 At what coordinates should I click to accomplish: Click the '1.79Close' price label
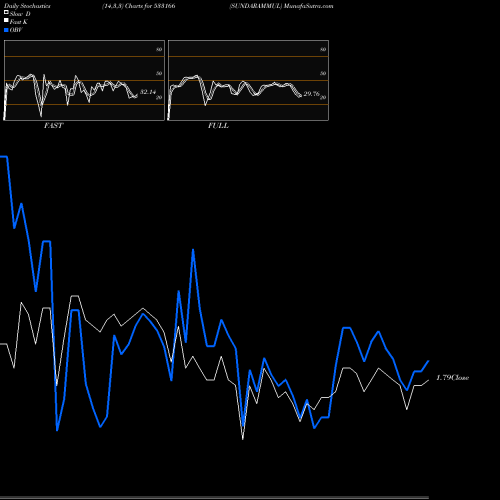[x=453, y=378]
